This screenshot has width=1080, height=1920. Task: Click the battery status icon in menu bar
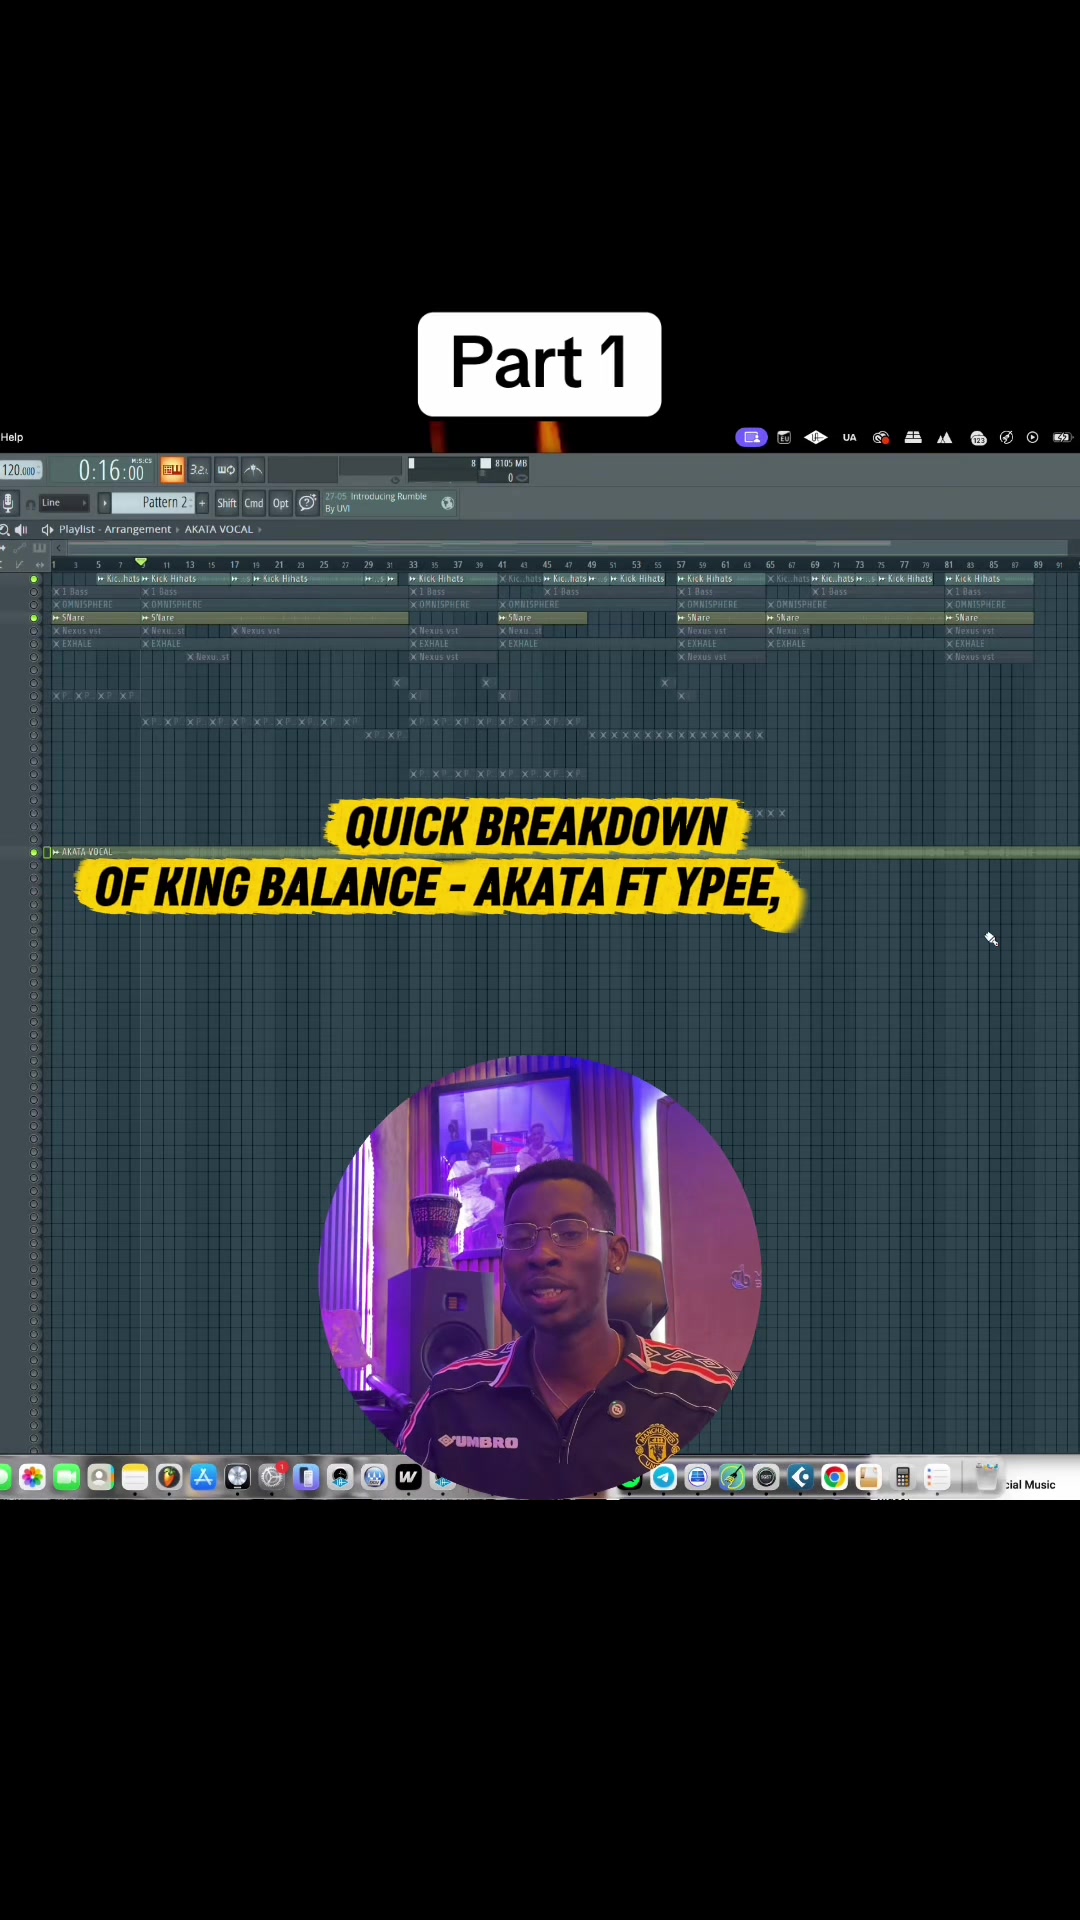(1062, 438)
